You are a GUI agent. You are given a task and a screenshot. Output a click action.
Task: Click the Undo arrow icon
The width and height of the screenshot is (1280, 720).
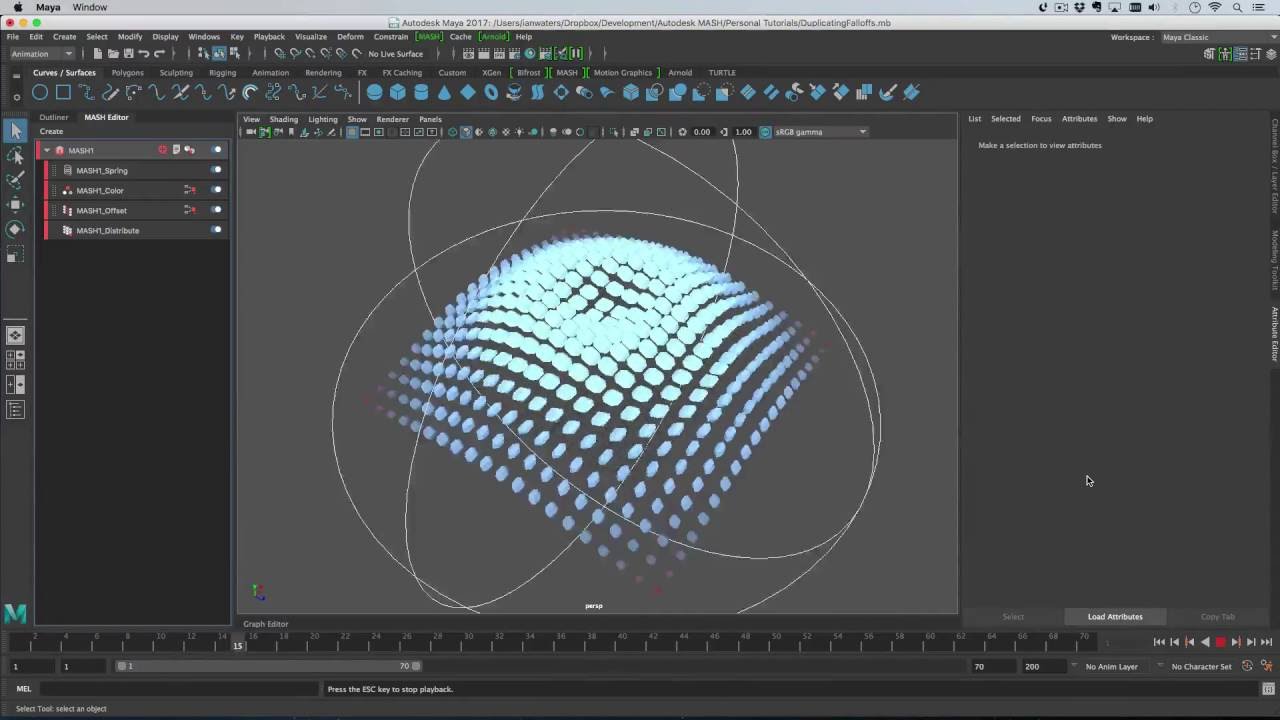144,53
